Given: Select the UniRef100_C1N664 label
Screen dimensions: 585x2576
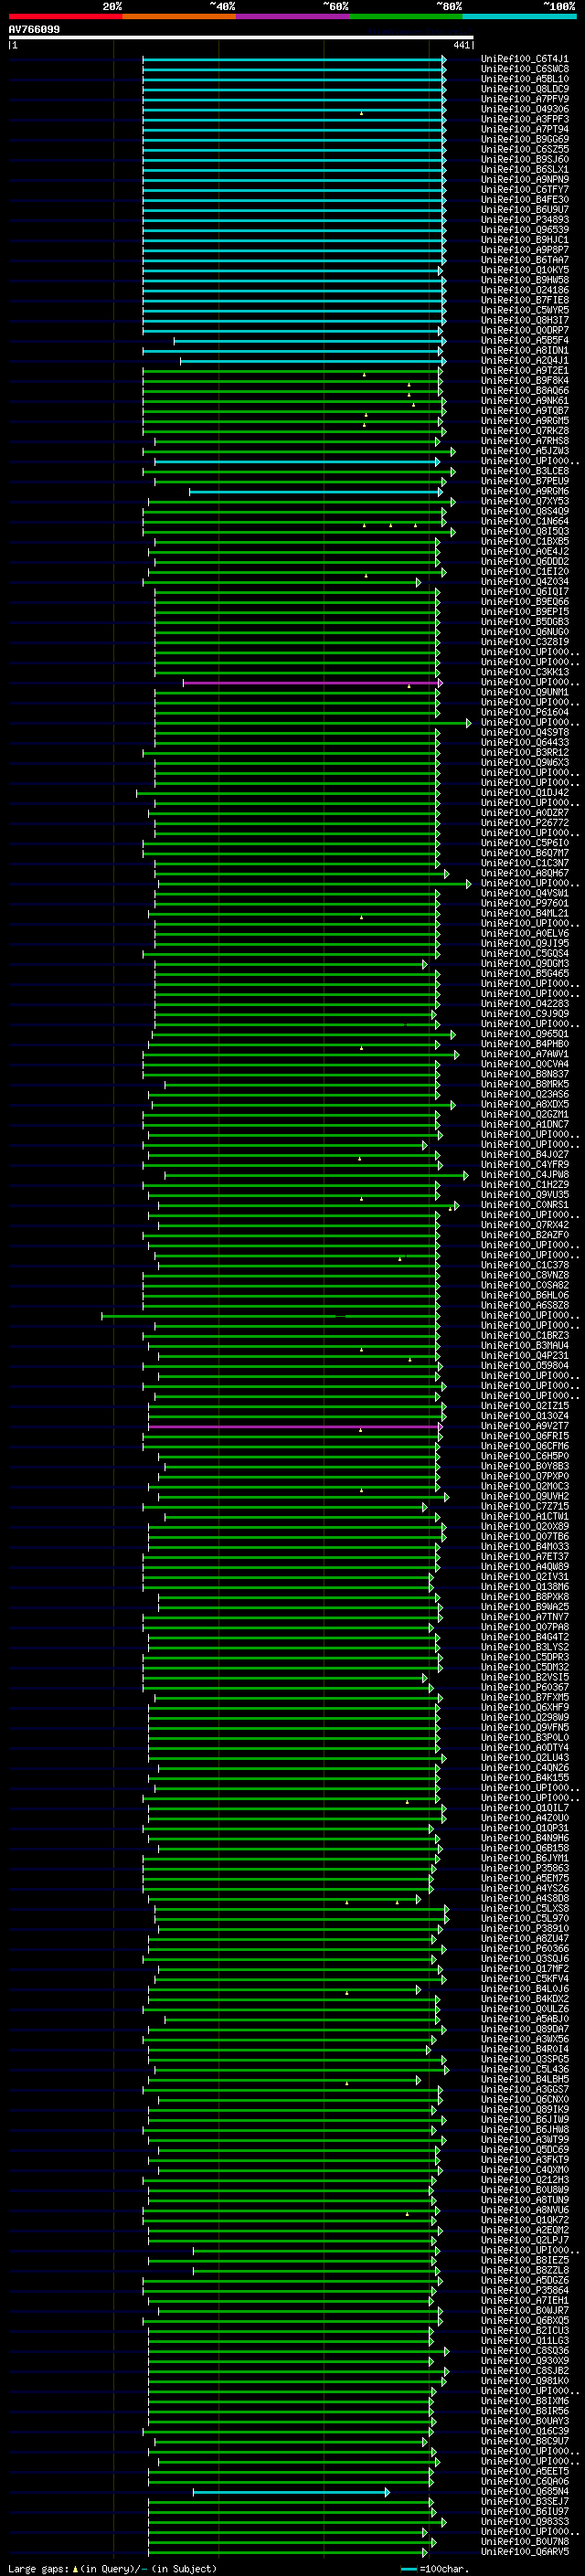Looking at the screenshot, I should click(525, 521).
